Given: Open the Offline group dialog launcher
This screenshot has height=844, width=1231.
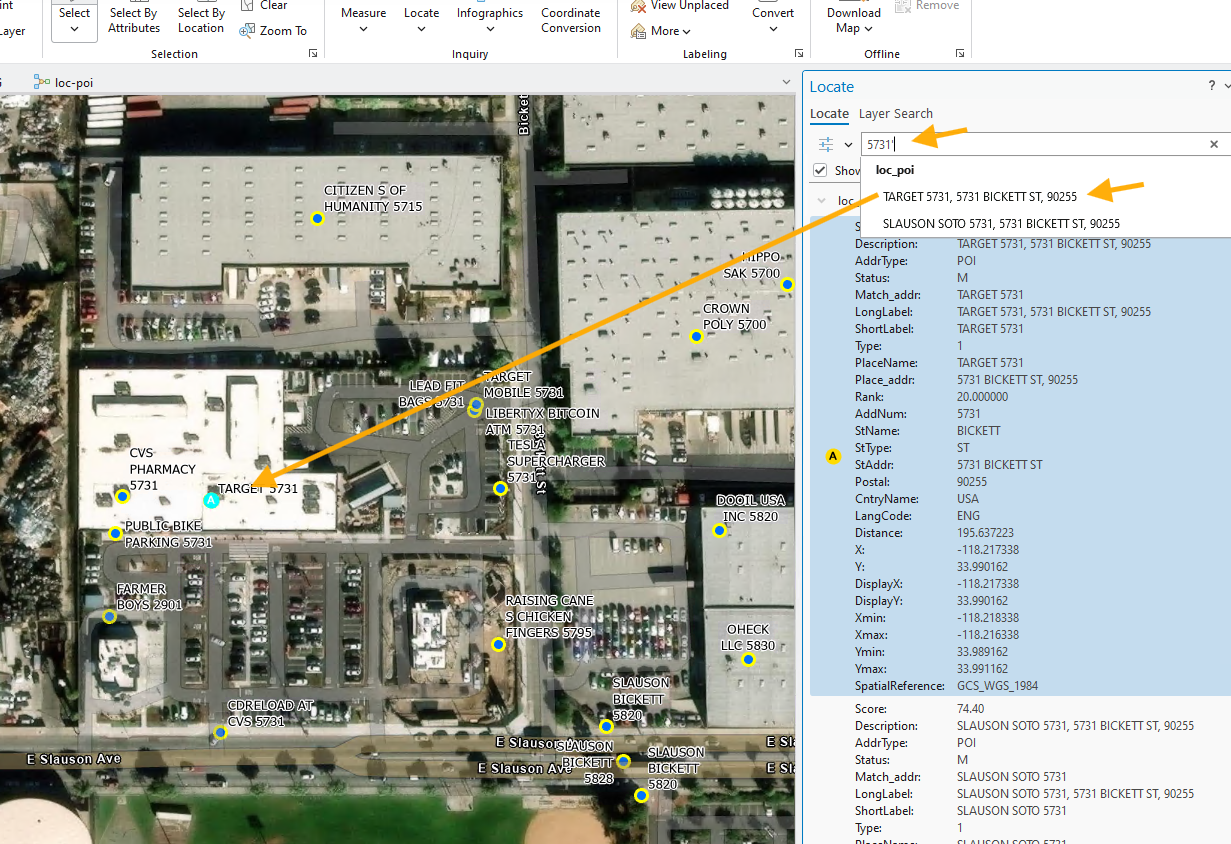Looking at the screenshot, I should tap(960, 54).
